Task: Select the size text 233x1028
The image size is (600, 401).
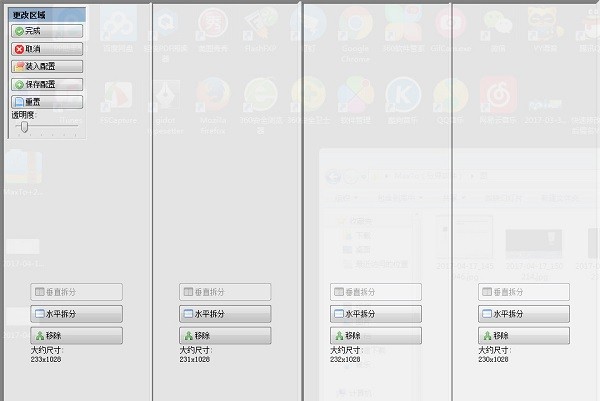Action: pos(46,359)
